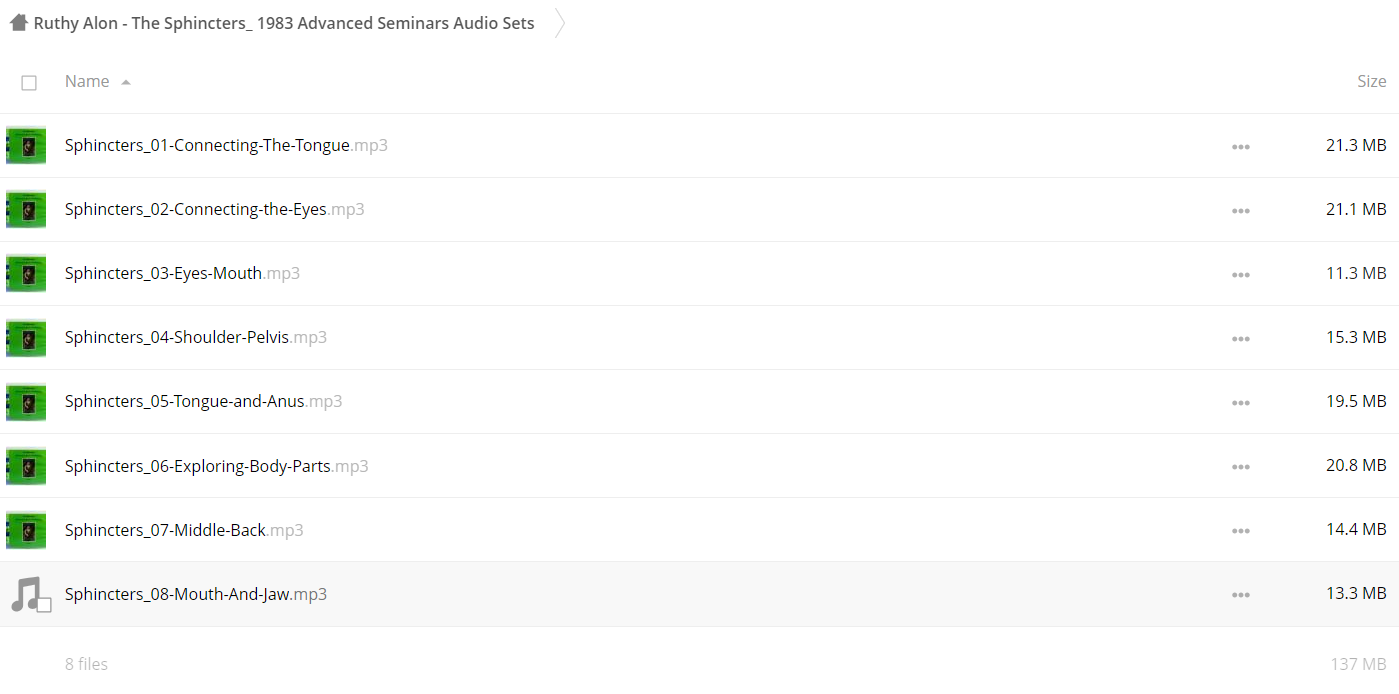
Task: Open Sphincters_02-Connecting-the-Eyes.mp3 file
Action: (214, 209)
